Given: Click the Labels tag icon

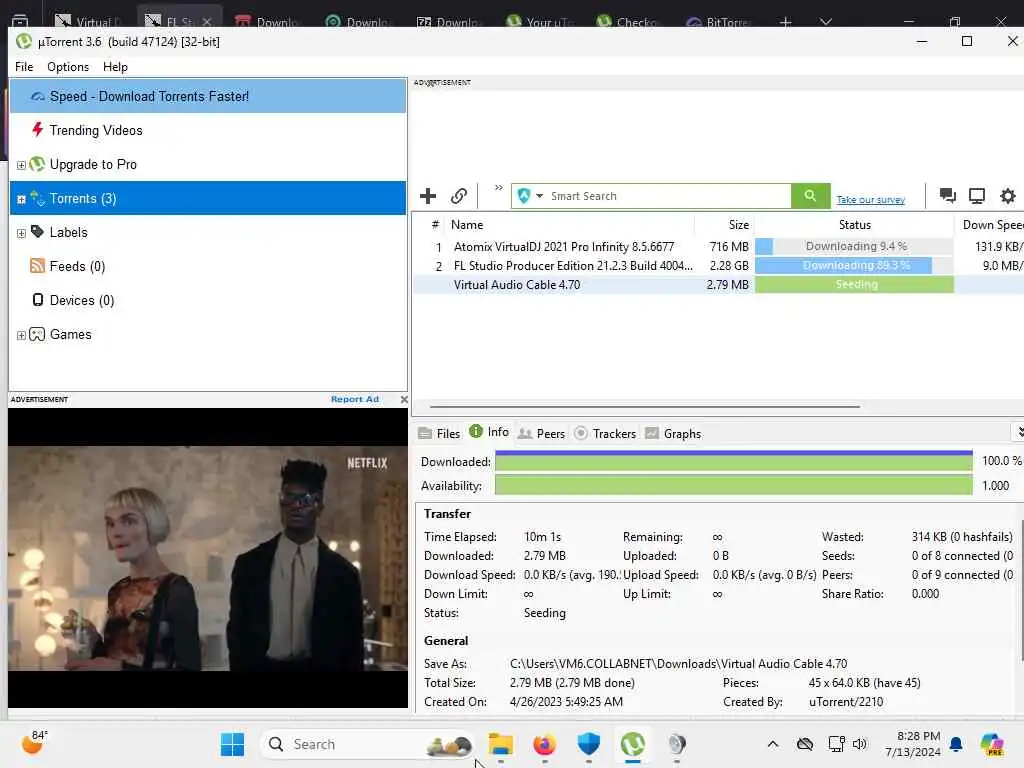Looking at the screenshot, I should pos(37,232).
